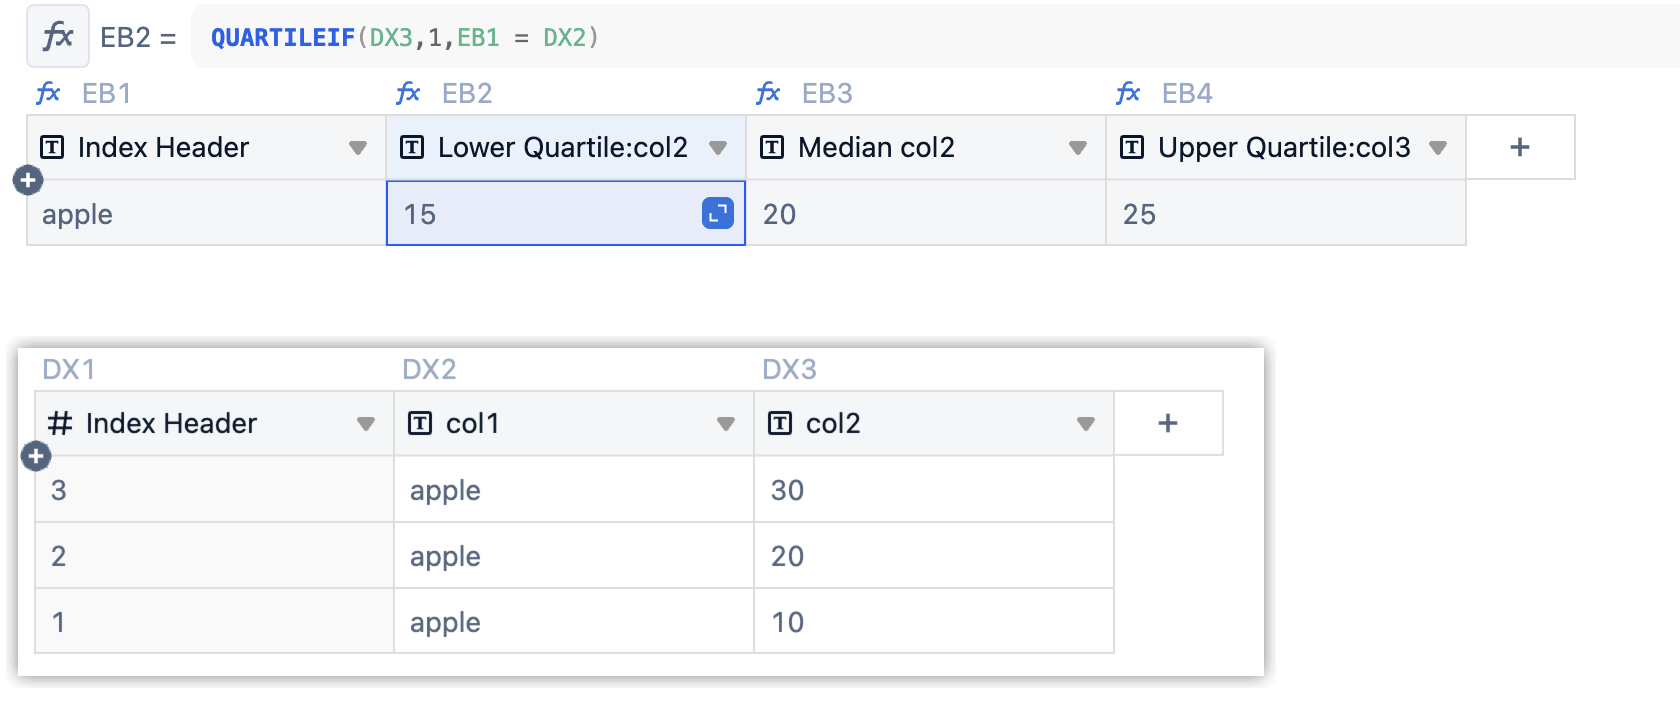This screenshot has width=1680, height=720.
Task: Open dropdown for upper Index Header column
Action: pos(358,148)
